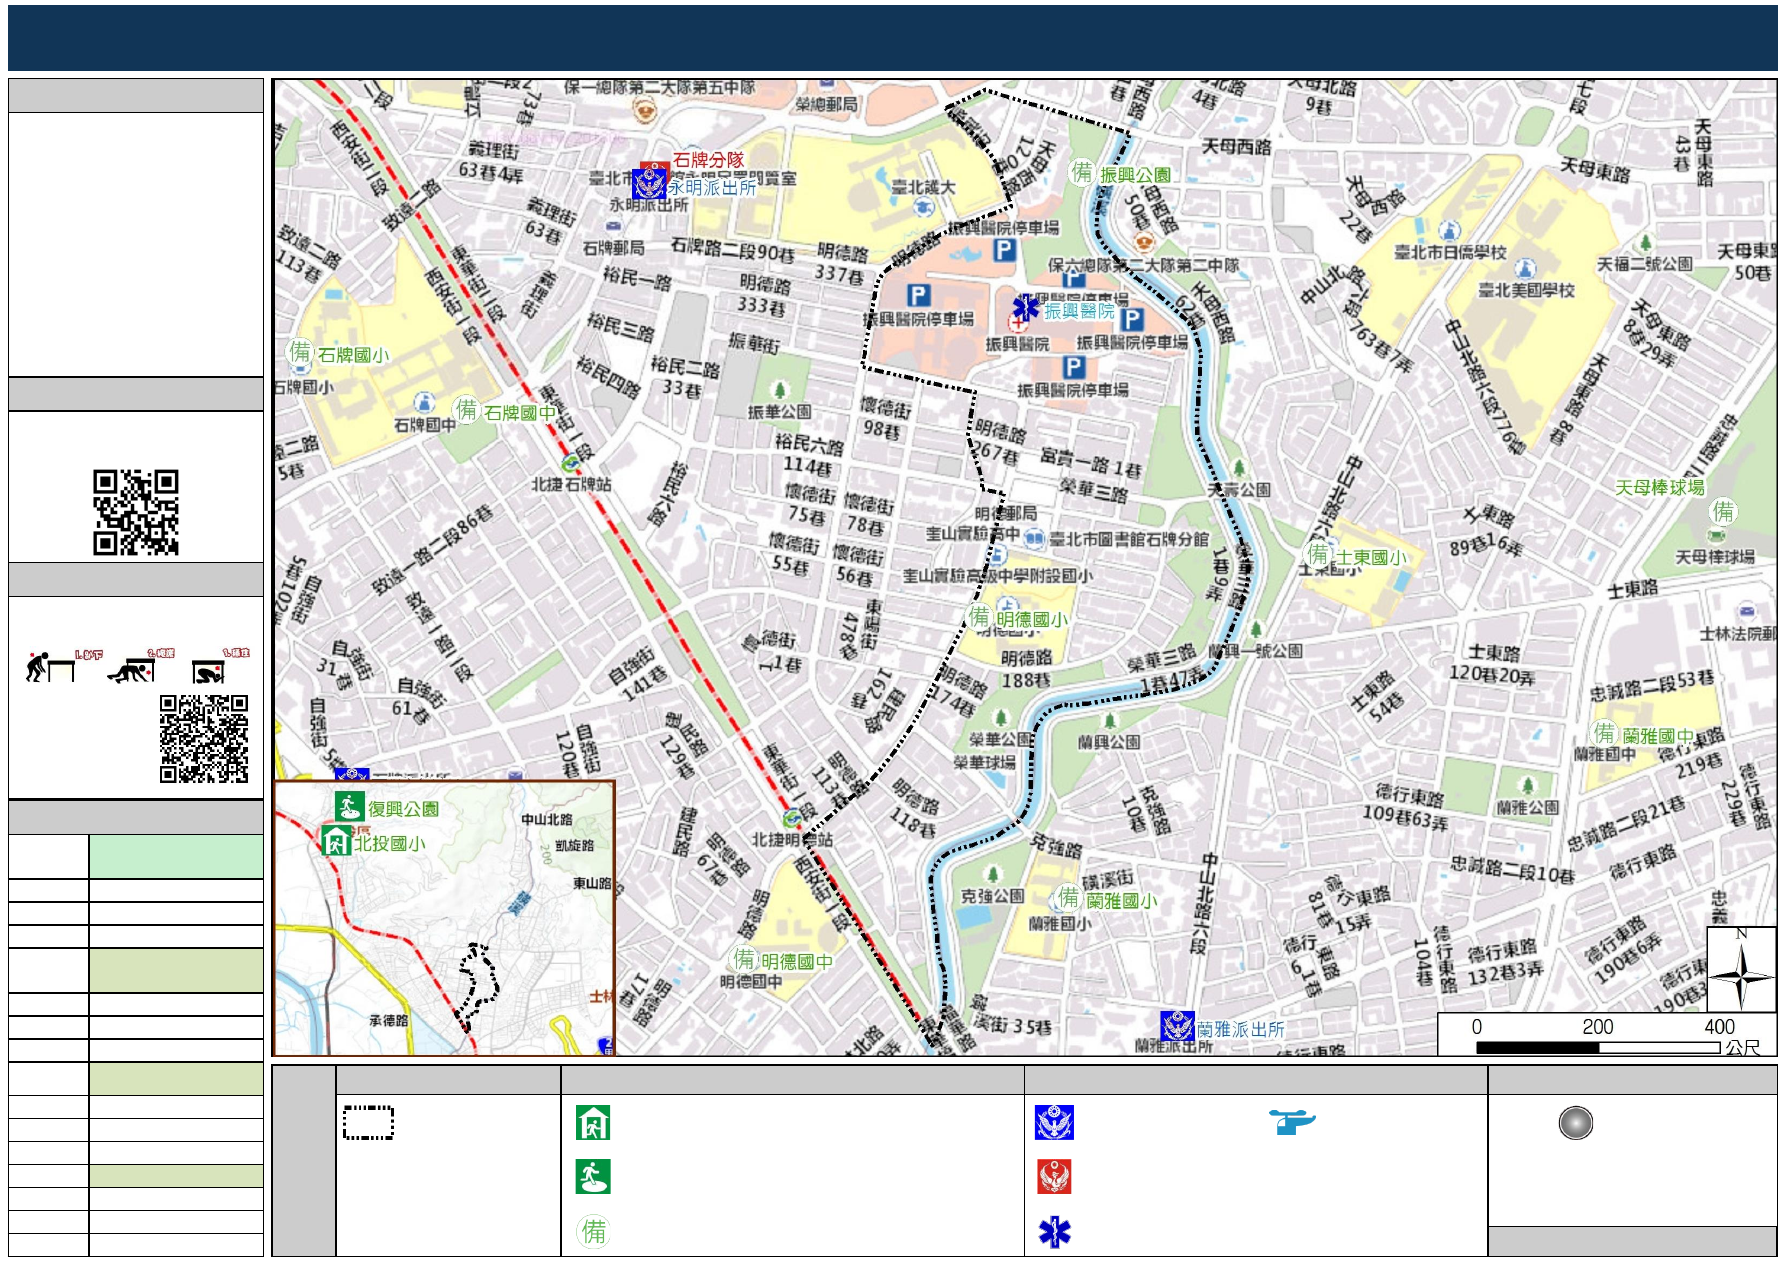Click the helicopter legend icon
This screenshot has height=1263, width=1786.
point(1292,1121)
